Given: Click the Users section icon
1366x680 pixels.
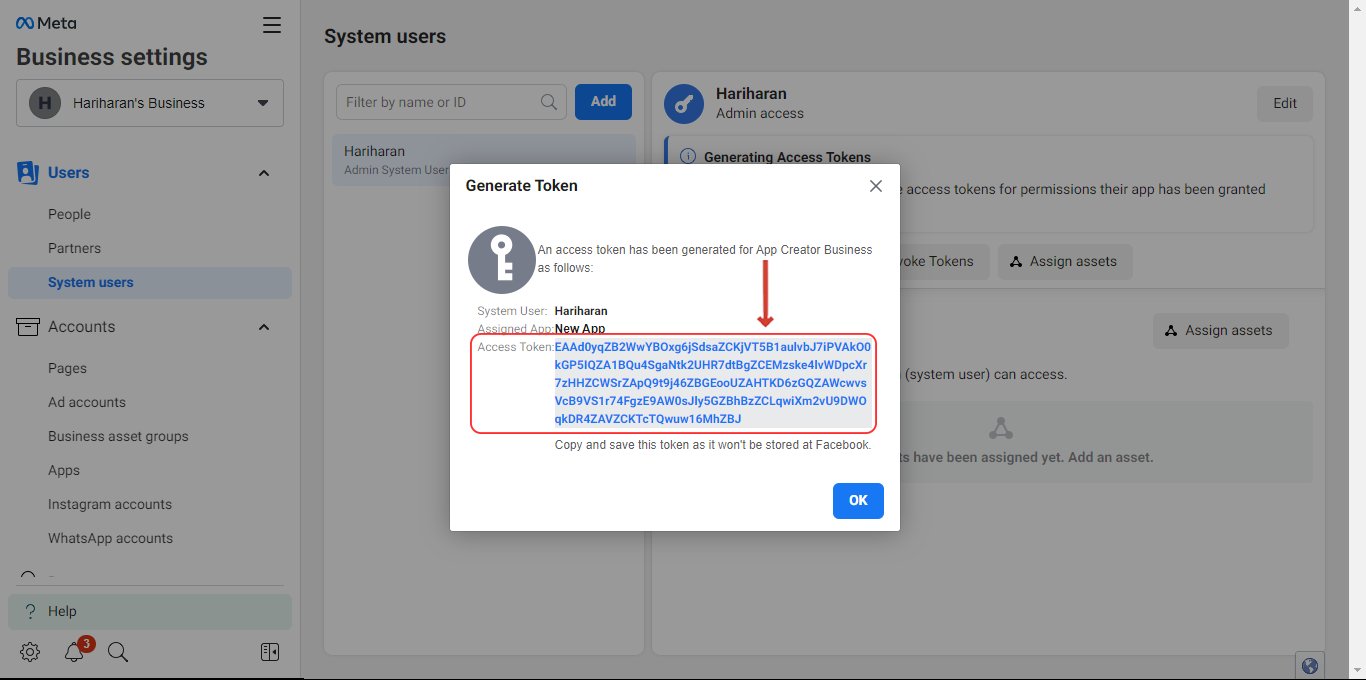Looking at the screenshot, I should tap(28, 172).
